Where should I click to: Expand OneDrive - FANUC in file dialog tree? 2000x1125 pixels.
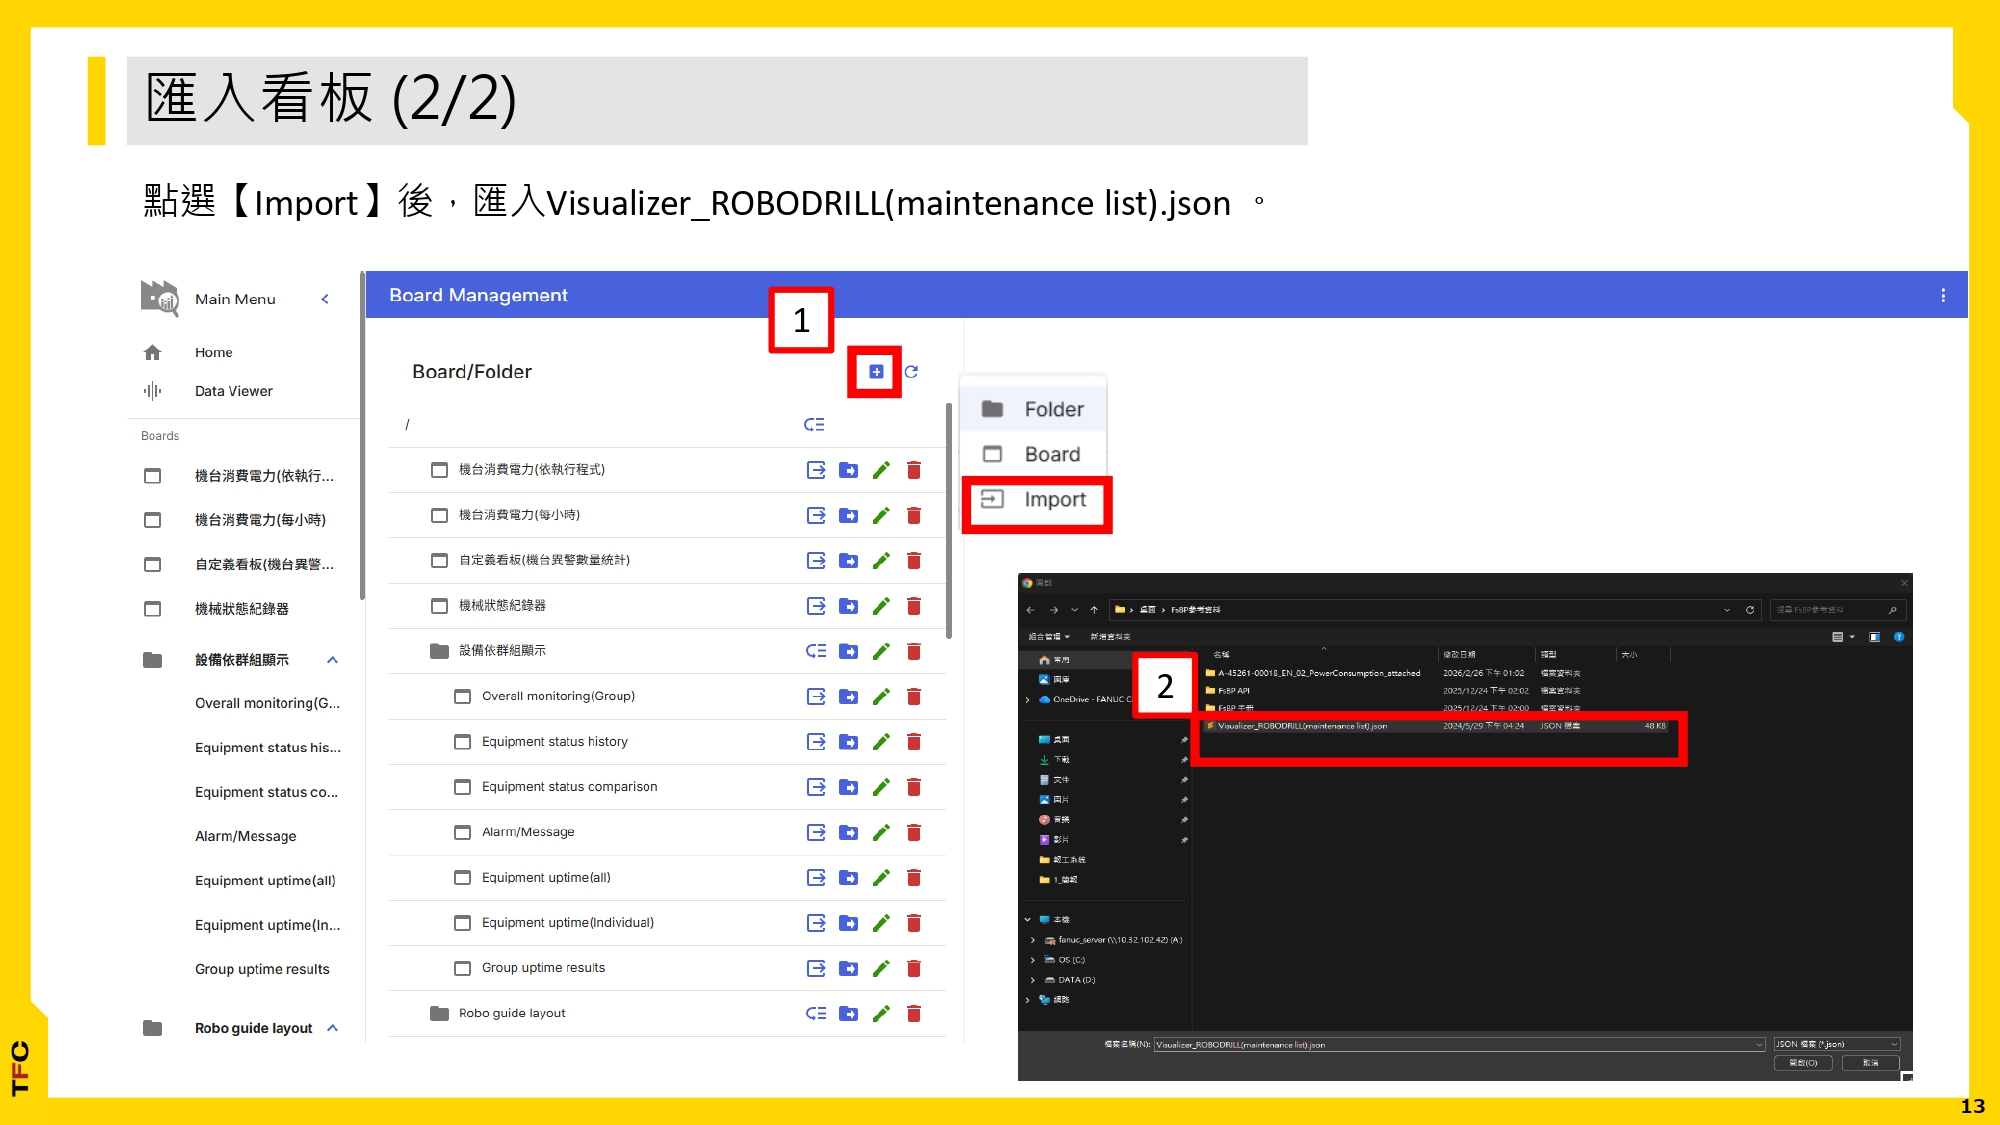click(1028, 700)
